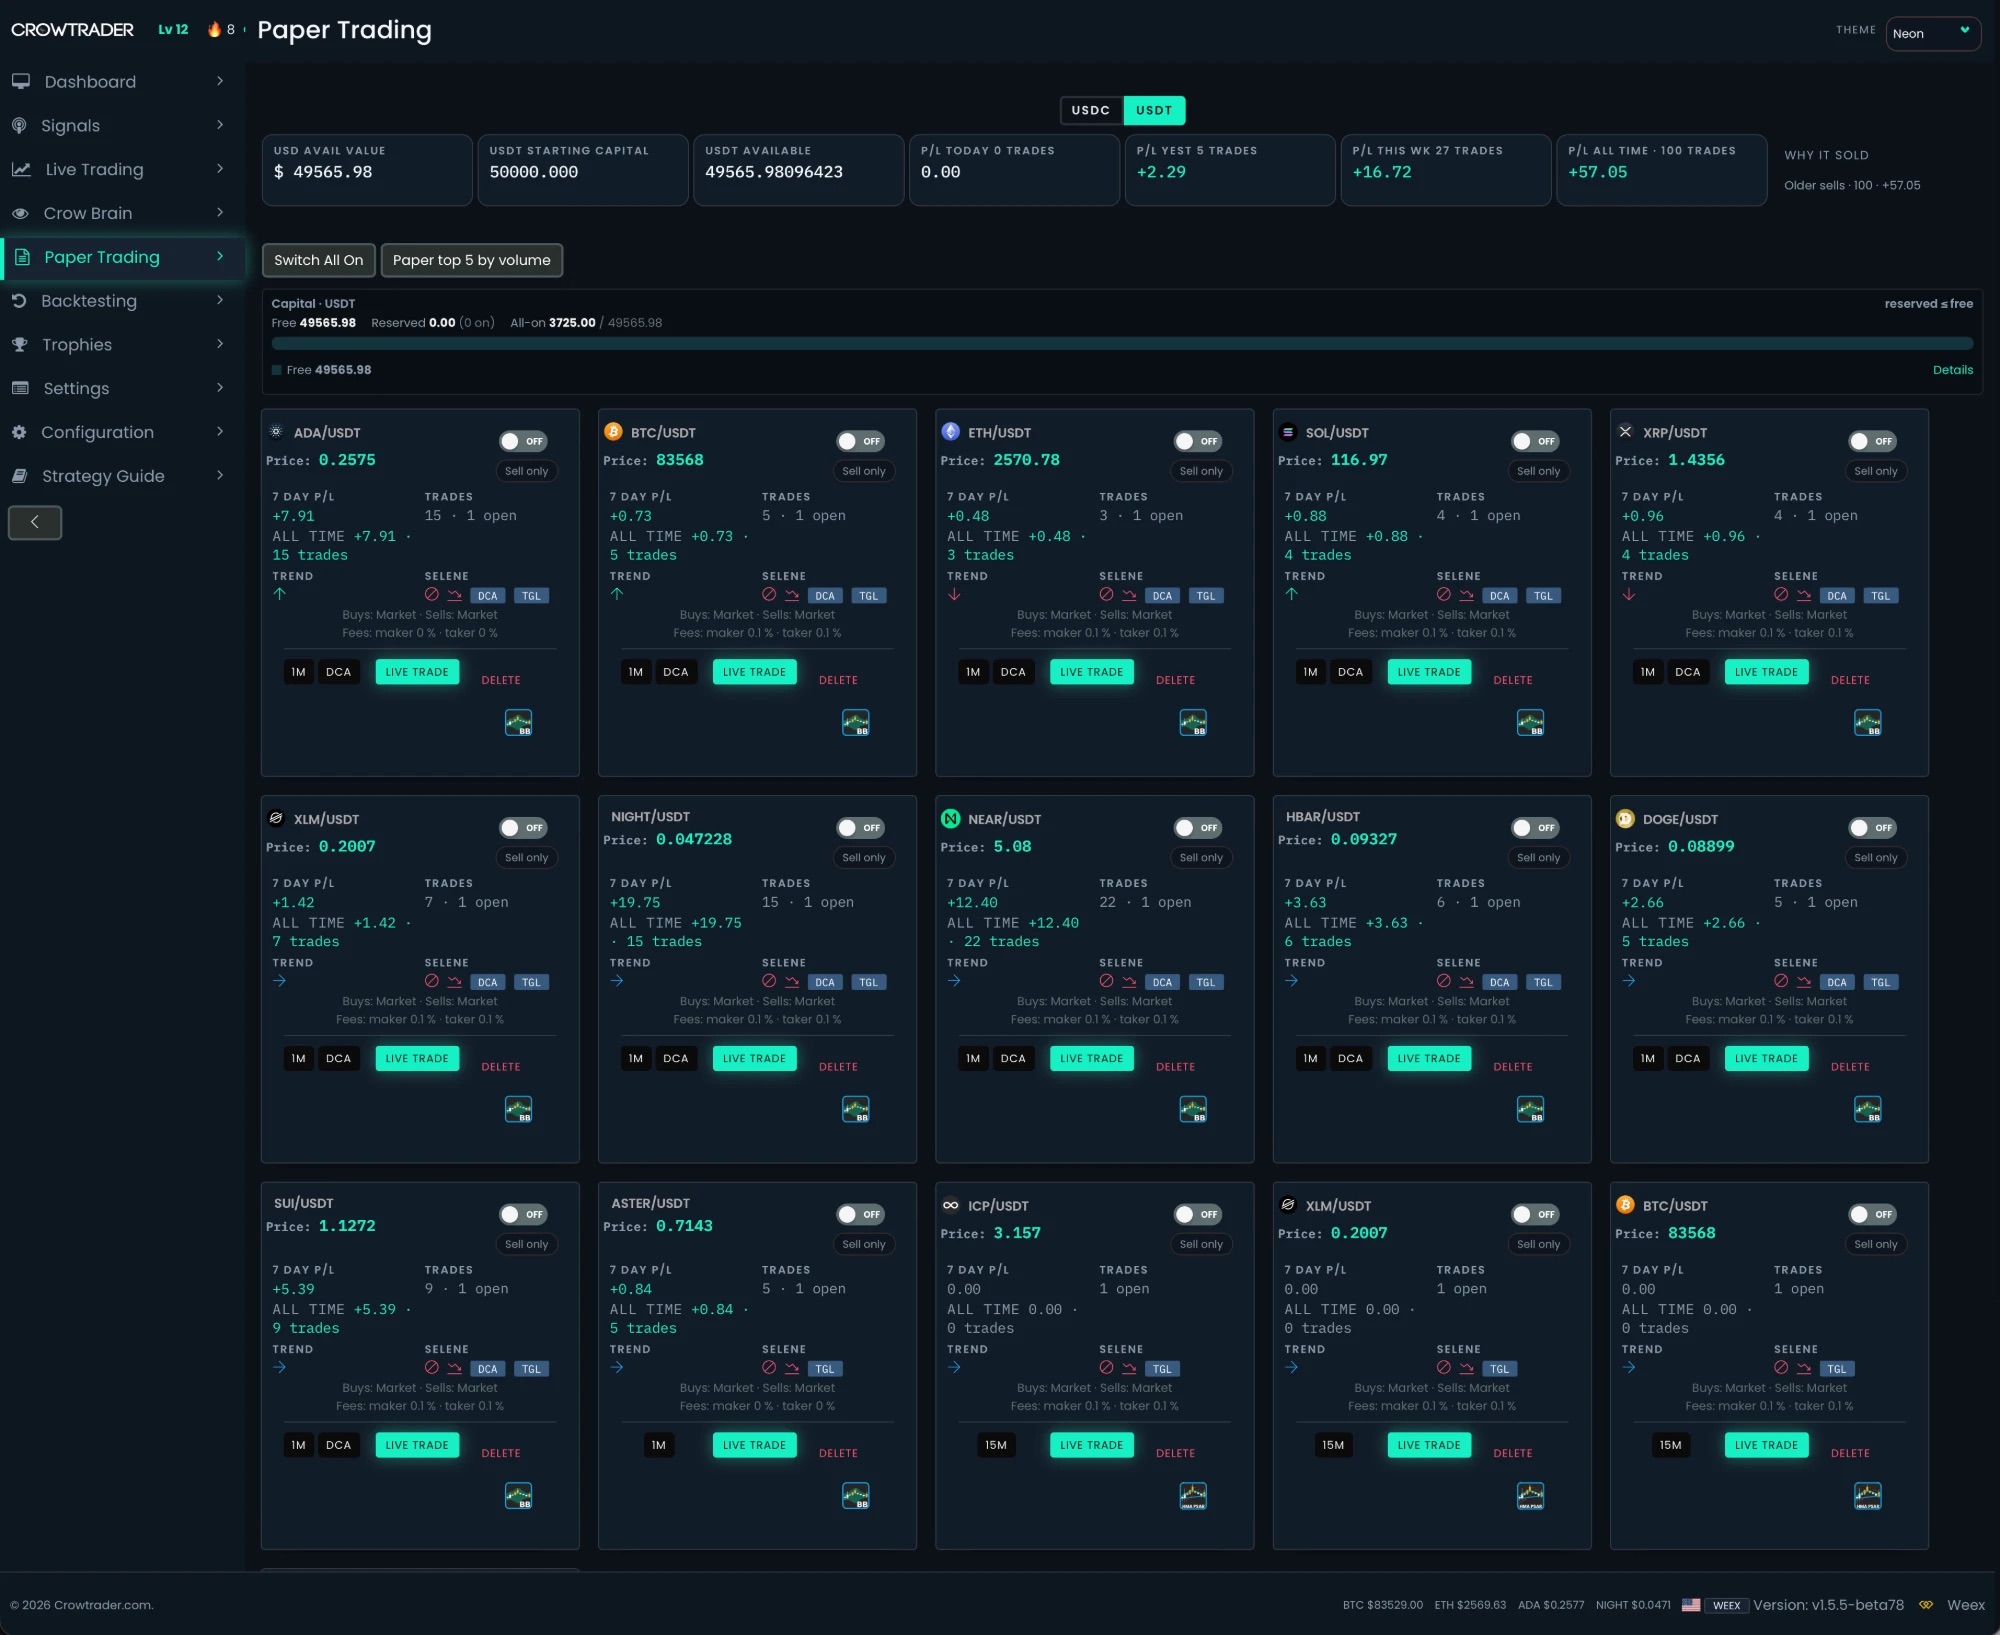Expand the Live Trading chevron
Viewport: 2000px width, 1635px height.
(220, 169)
